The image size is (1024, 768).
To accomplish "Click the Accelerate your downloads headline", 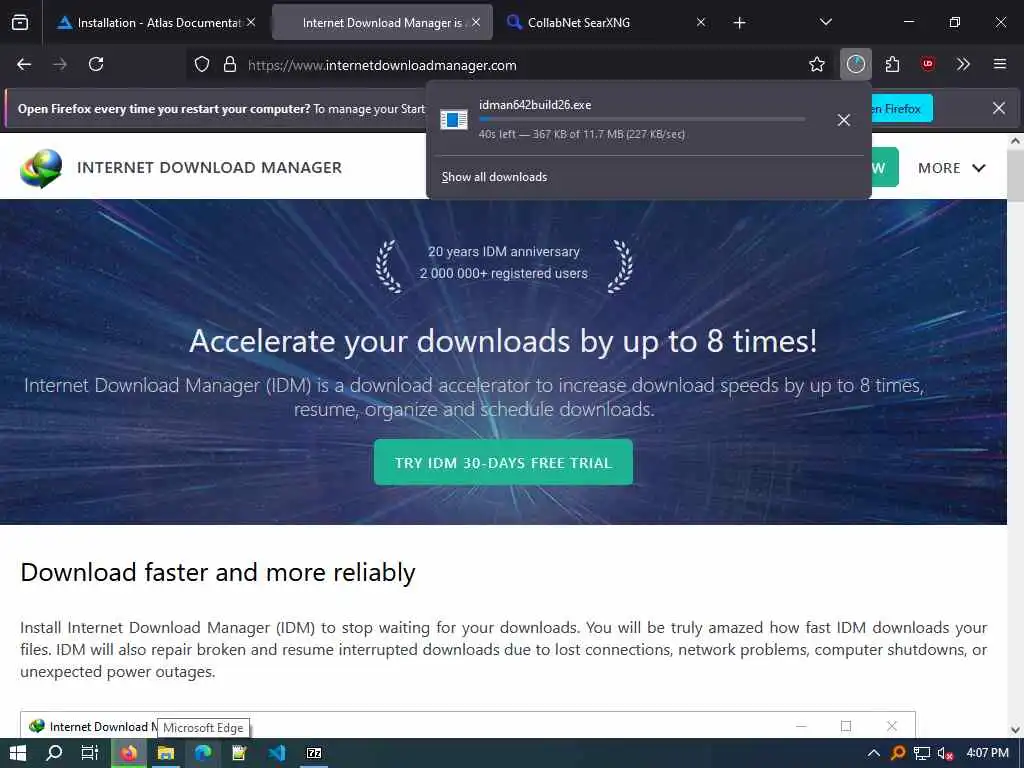I will pos(503,341).
